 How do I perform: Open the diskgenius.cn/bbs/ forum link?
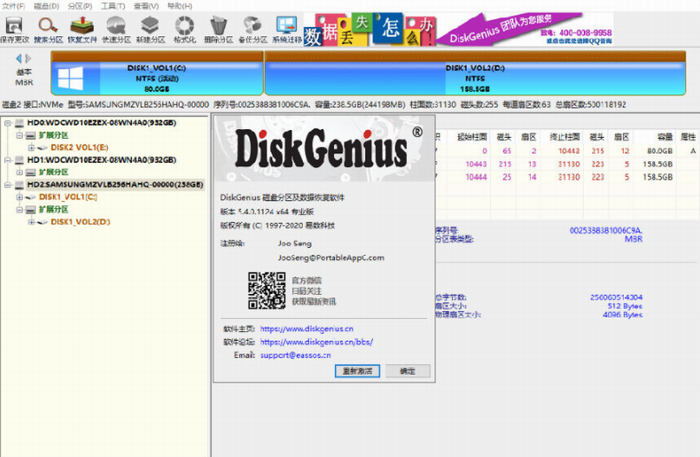click(x=316, y=342)
